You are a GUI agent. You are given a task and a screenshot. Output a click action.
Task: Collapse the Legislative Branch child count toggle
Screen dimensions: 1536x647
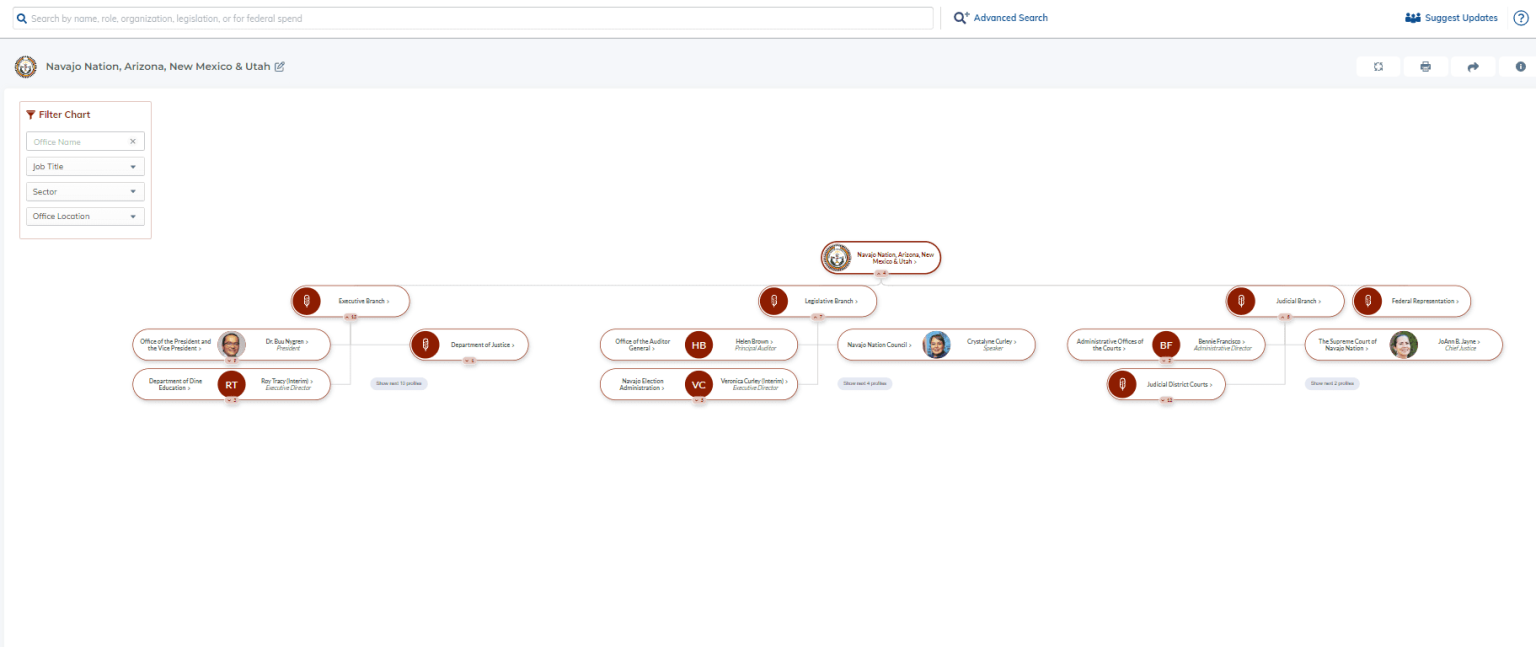(818, 317)
